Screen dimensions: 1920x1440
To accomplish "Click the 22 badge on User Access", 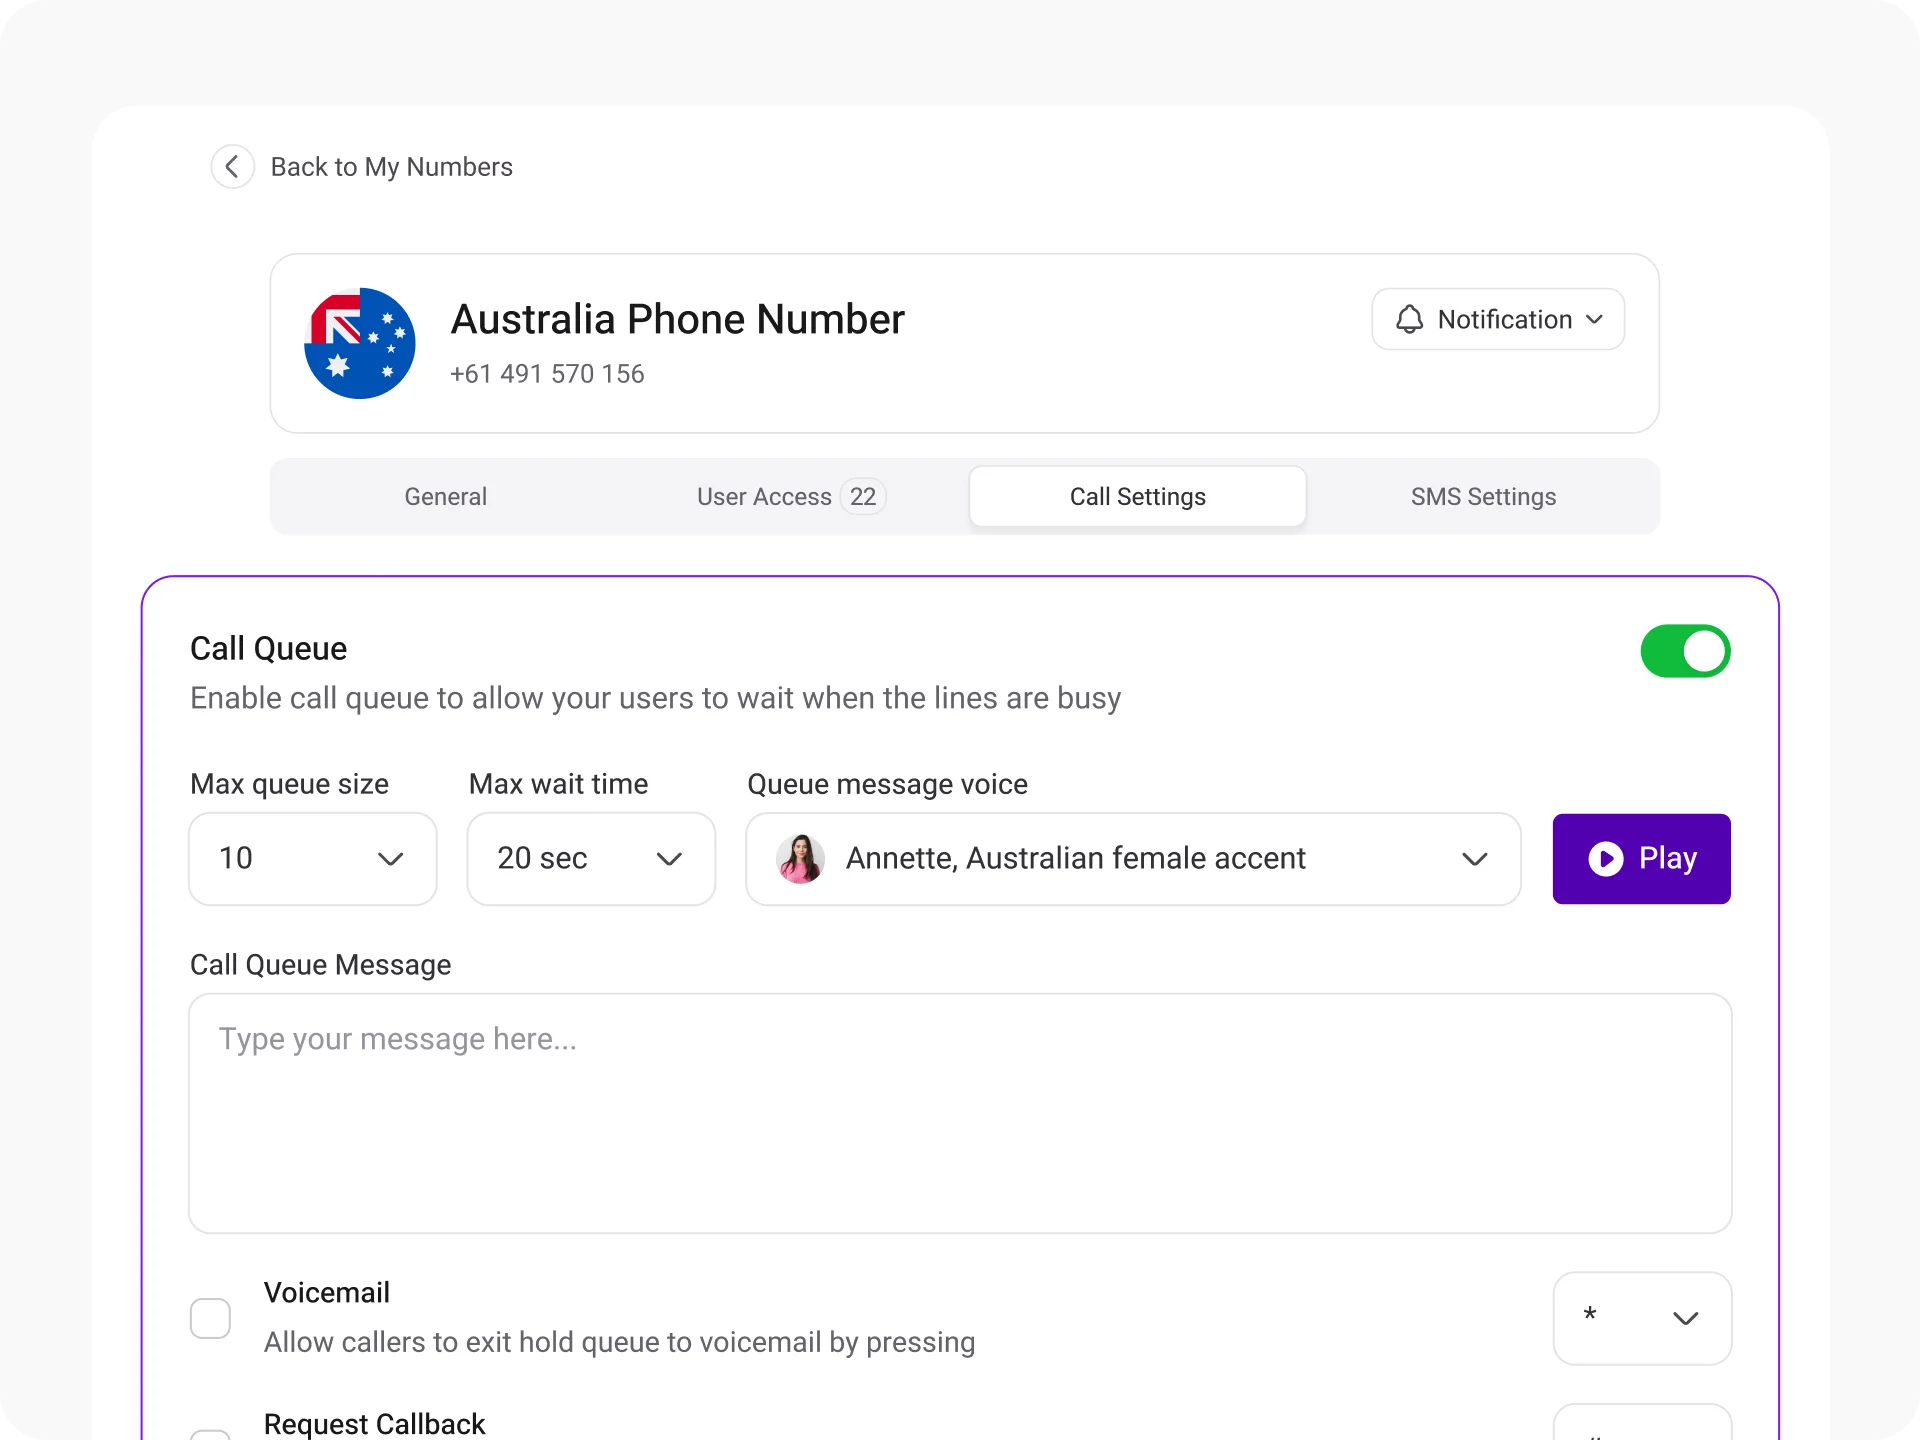I will pyautogui.click(x=863, y=496).
